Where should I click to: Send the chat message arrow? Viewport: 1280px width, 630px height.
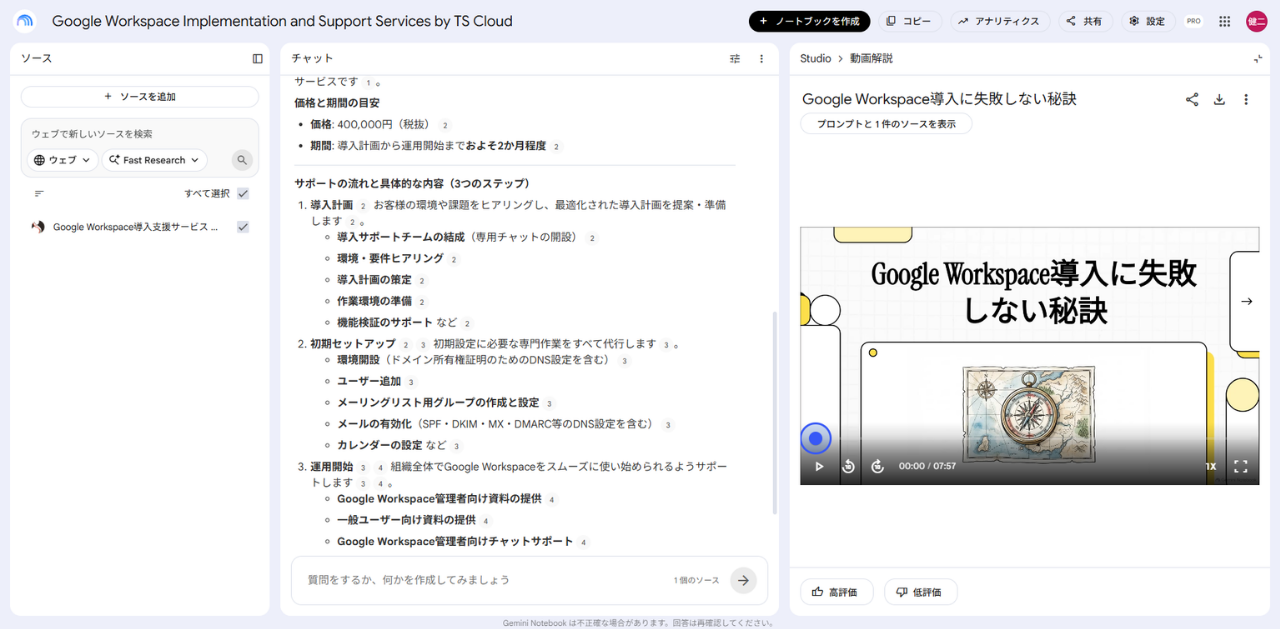click(743, 580)
